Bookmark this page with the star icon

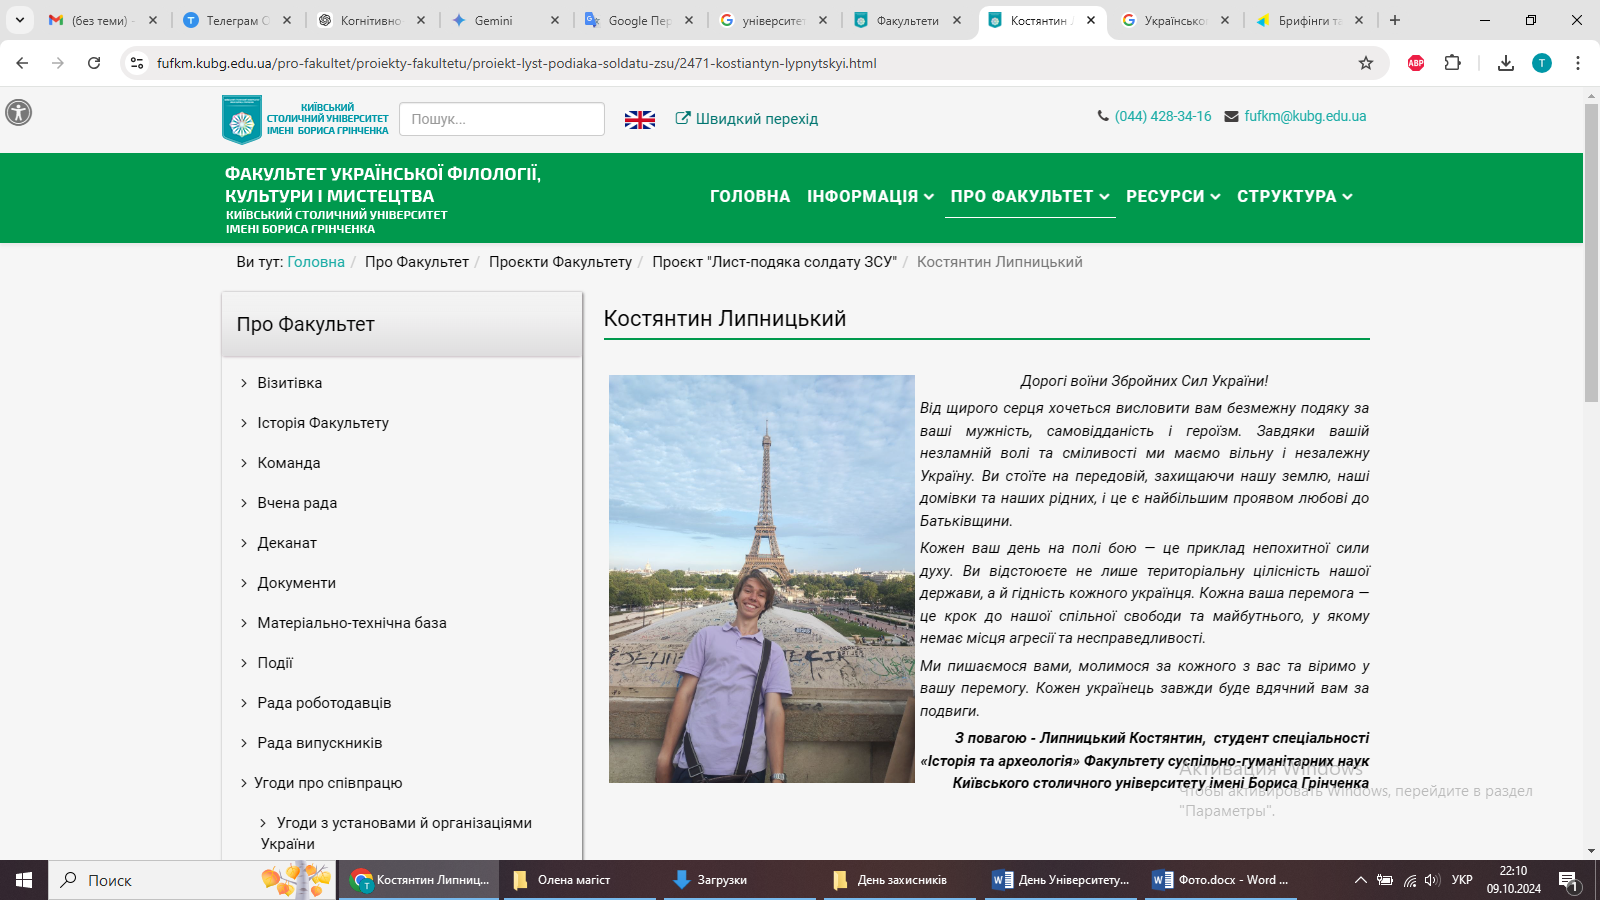click(x=1365, y=63)
